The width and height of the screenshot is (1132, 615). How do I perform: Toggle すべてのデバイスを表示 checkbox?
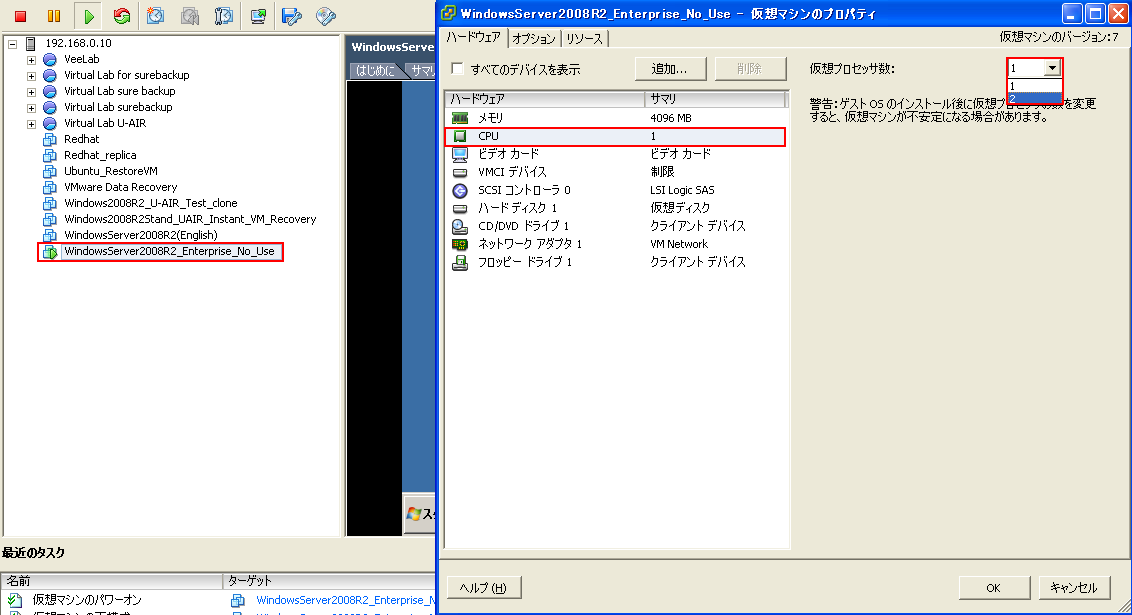pyautogui.click(x=457, y=69)
